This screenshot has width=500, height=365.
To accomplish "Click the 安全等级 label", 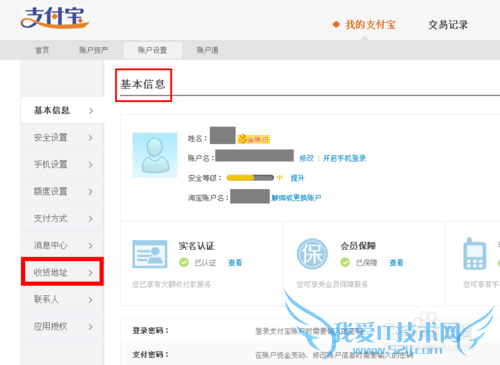I will tap(204, 178).
